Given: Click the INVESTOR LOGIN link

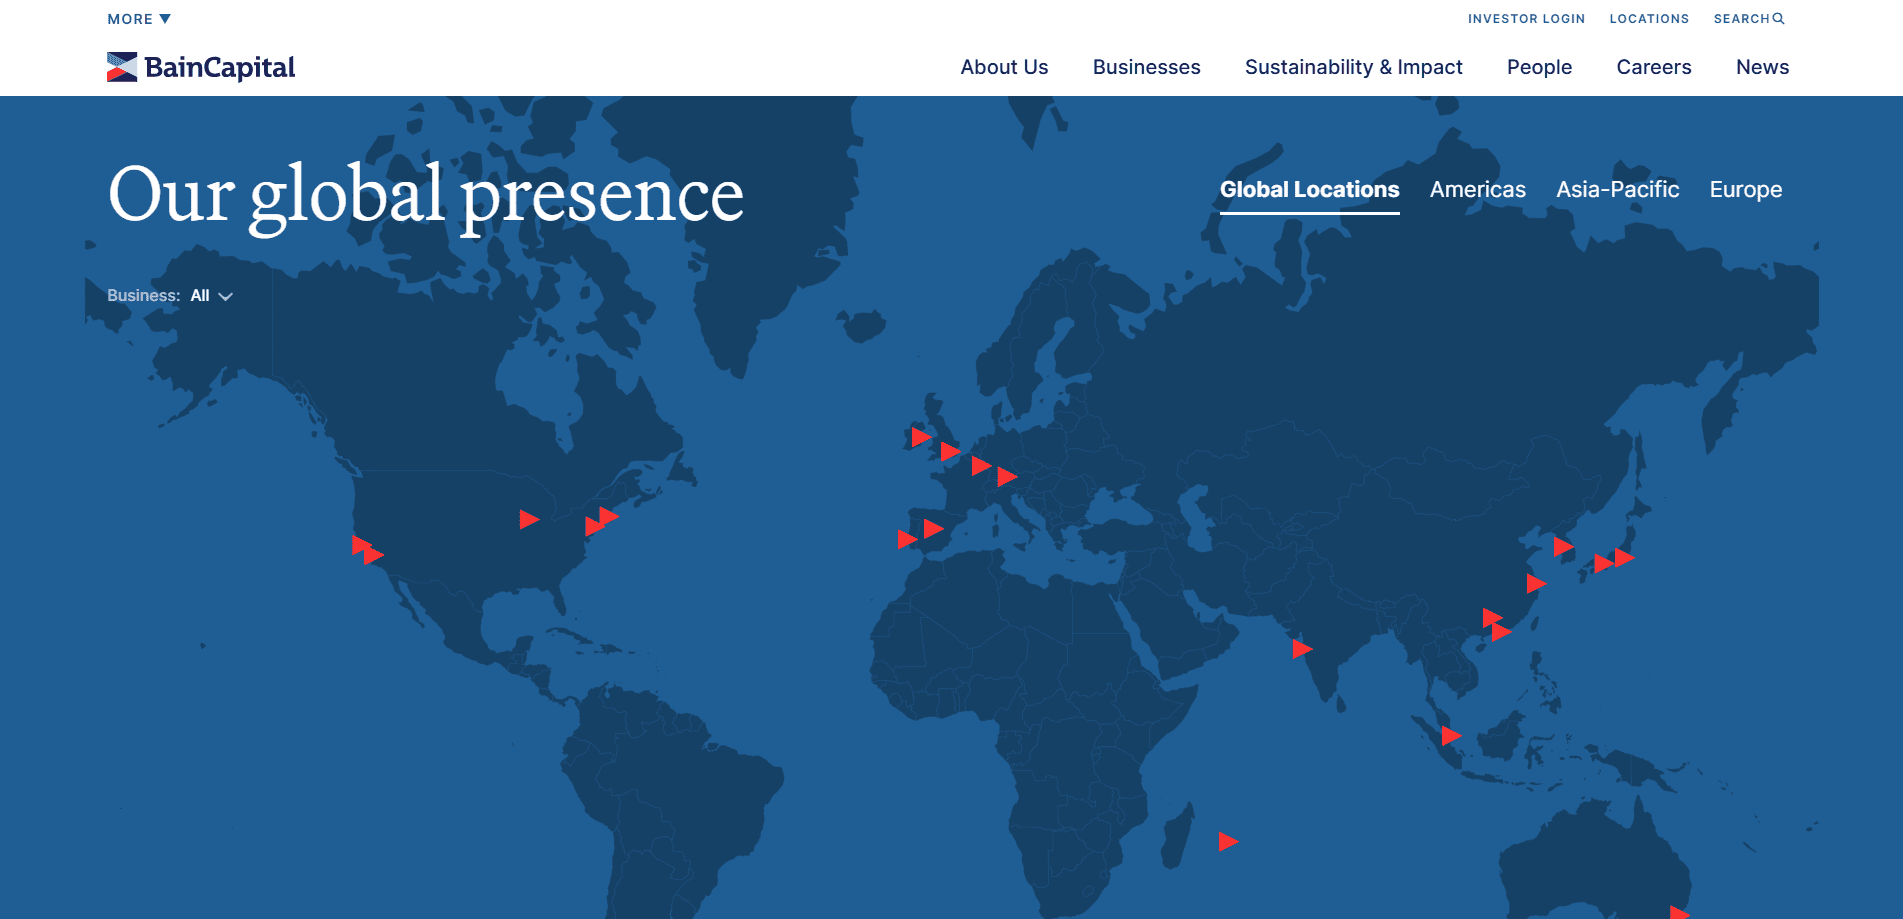Looking at the screenshot, I should pos(1525,18).
